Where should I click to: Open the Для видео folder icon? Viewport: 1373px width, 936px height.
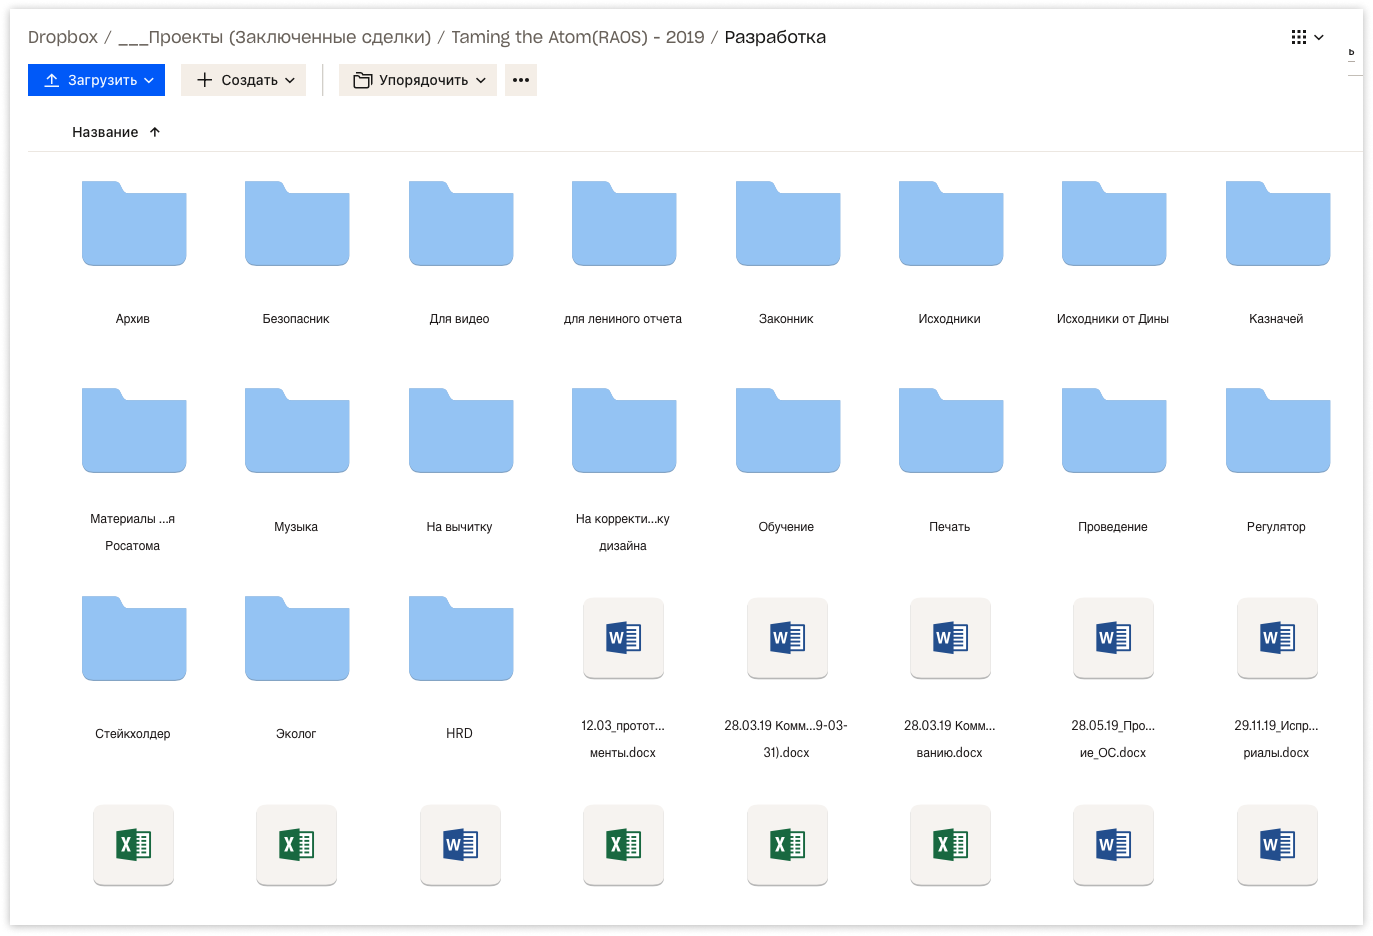pyautogui.click(x=461, y=223)
